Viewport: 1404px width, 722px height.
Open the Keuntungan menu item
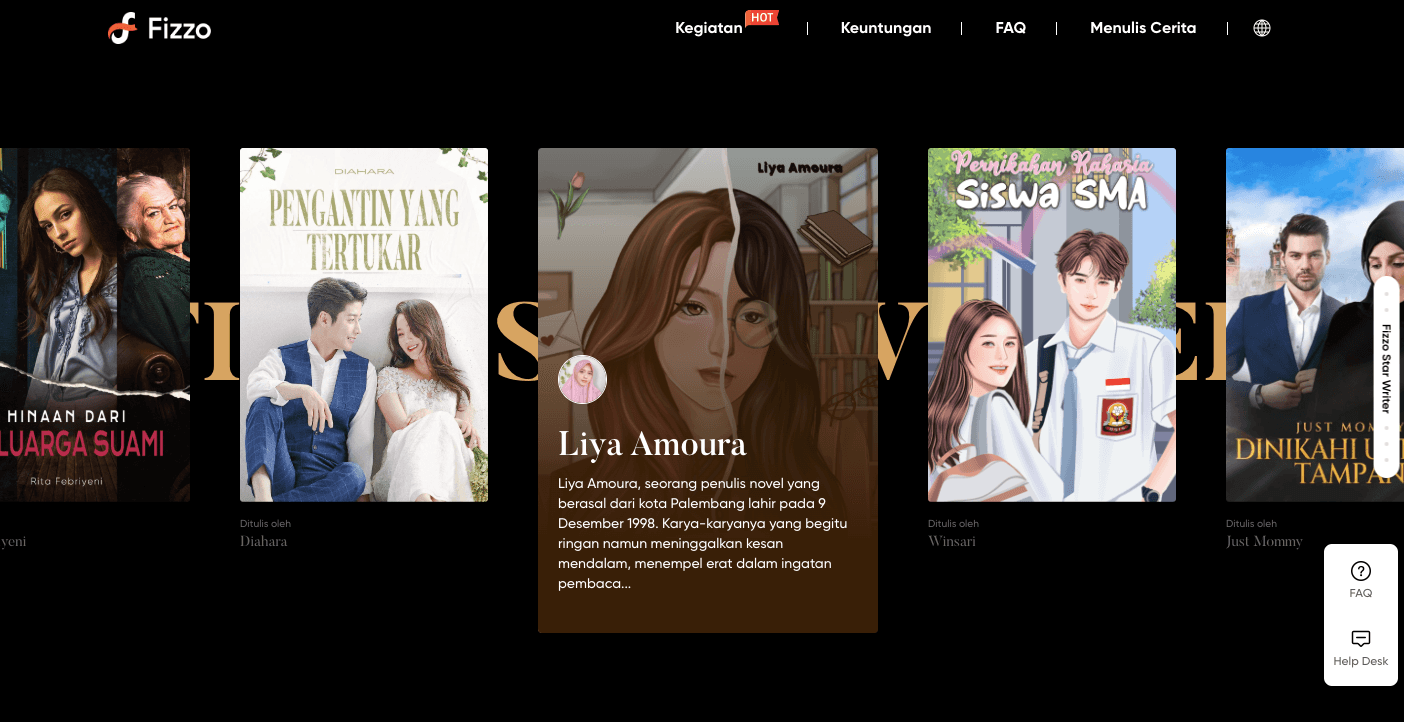click(886, 28)
